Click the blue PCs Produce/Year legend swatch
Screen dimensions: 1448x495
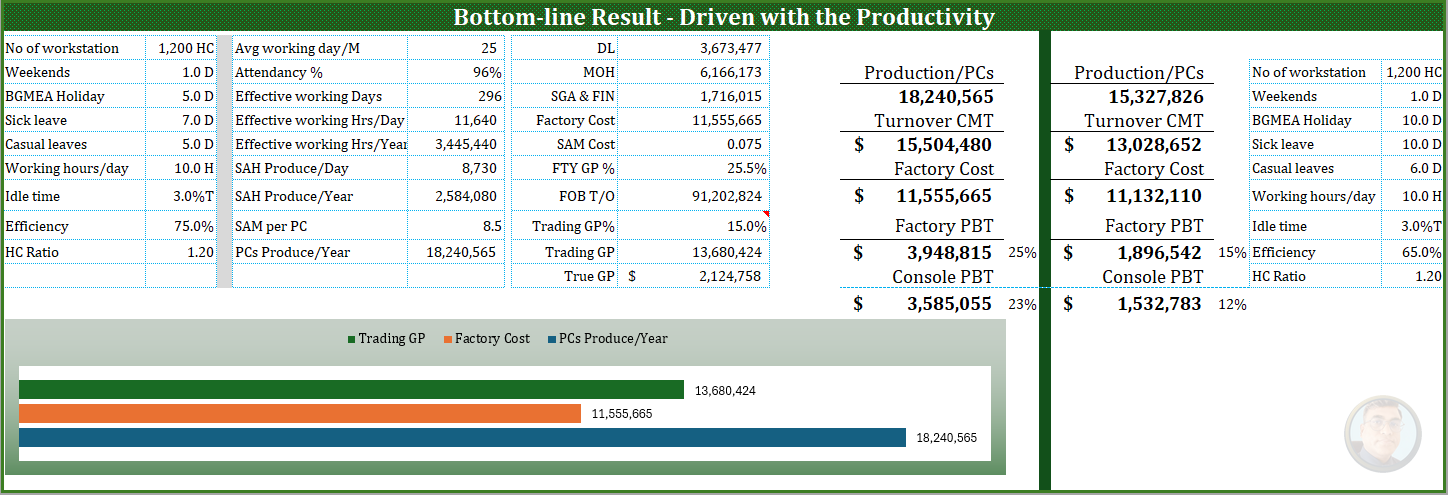click(x=551, y=339)
